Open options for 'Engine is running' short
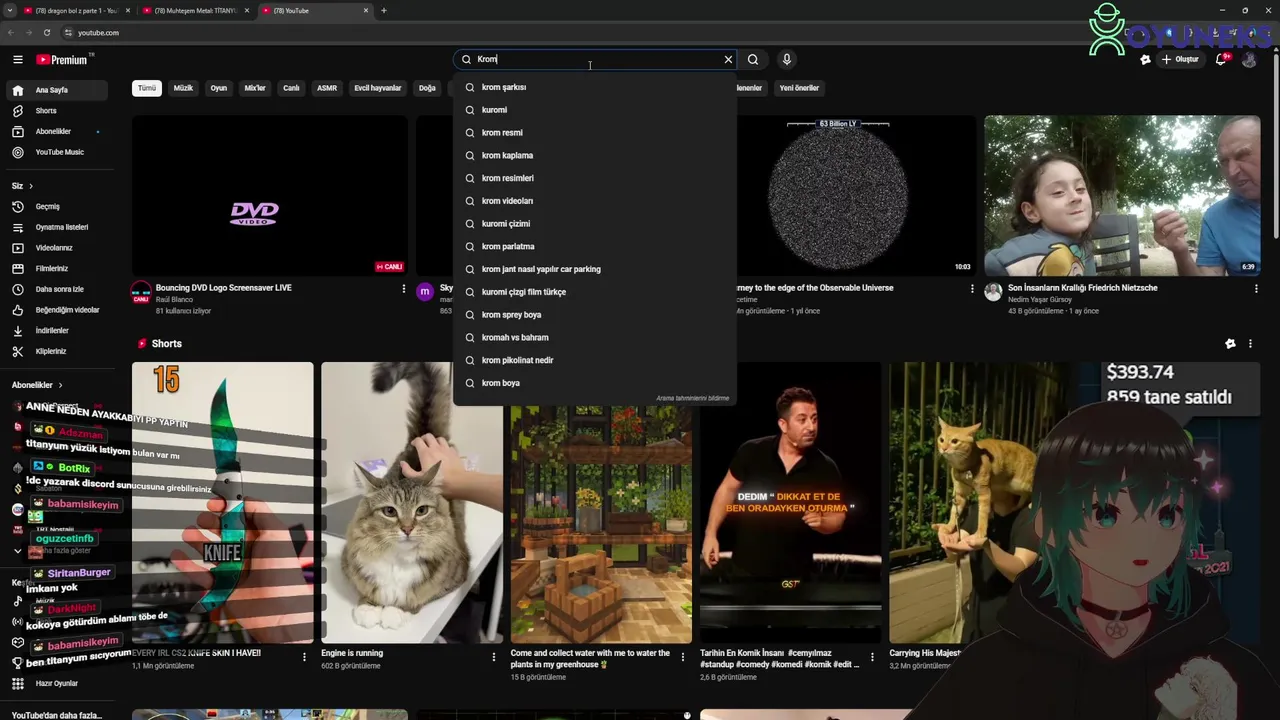Screen dimensions: 1280x720 click(493, 657)
